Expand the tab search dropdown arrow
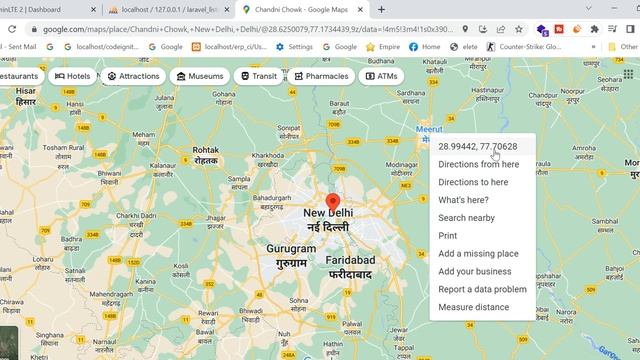This screenshot has height=360, width=640. [588, 9]
